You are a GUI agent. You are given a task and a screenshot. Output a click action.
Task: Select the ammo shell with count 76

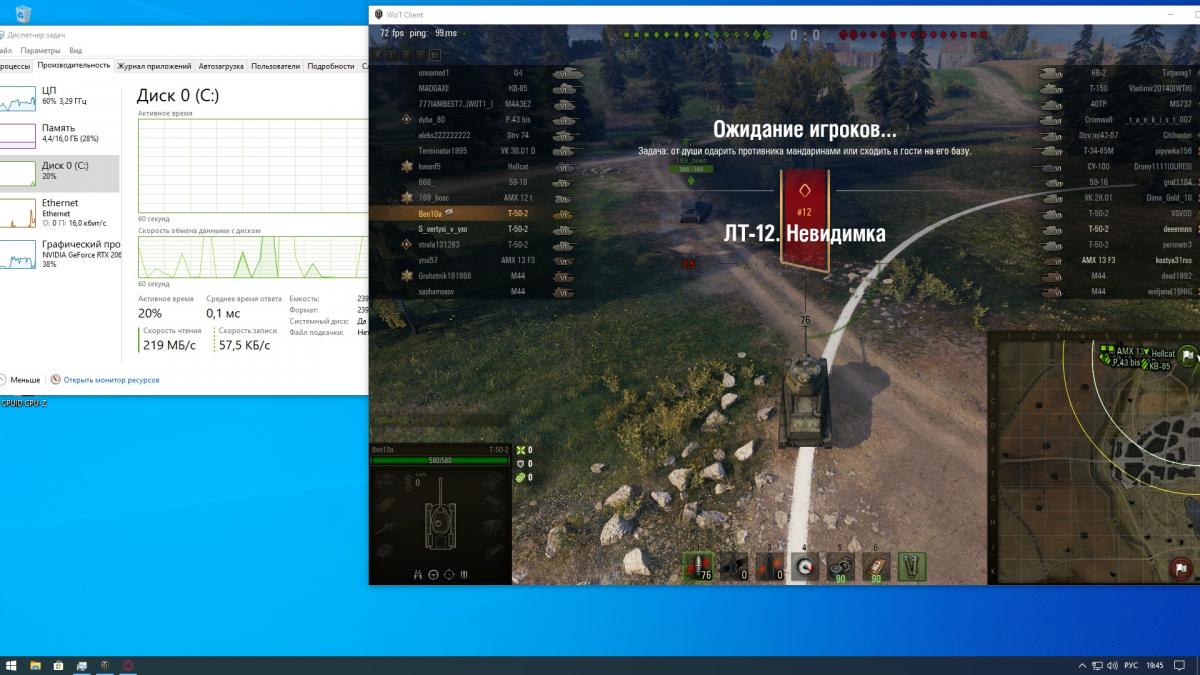click(x=697, y=566)
